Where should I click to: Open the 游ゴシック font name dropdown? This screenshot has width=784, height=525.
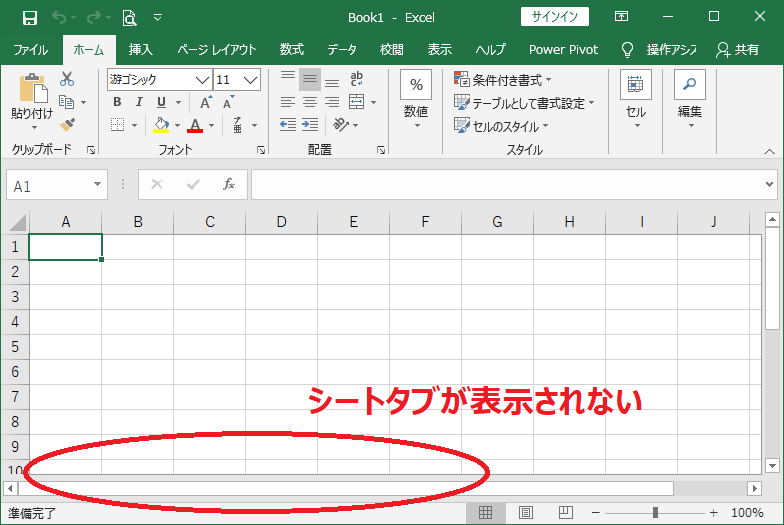(202, 80)
